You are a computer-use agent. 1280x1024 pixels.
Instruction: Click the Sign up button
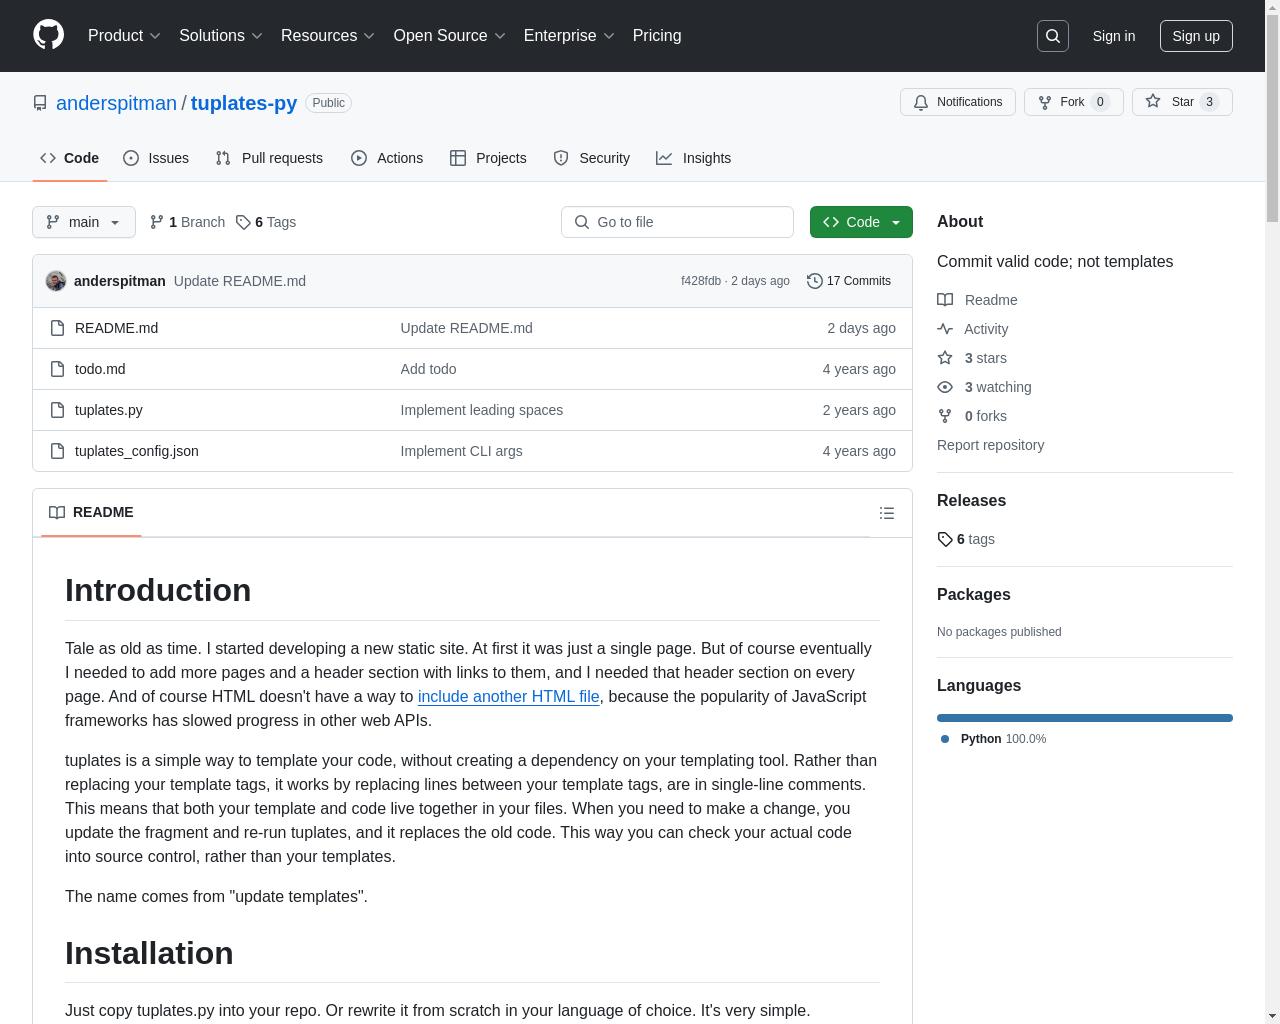[x=1196, y=36]
